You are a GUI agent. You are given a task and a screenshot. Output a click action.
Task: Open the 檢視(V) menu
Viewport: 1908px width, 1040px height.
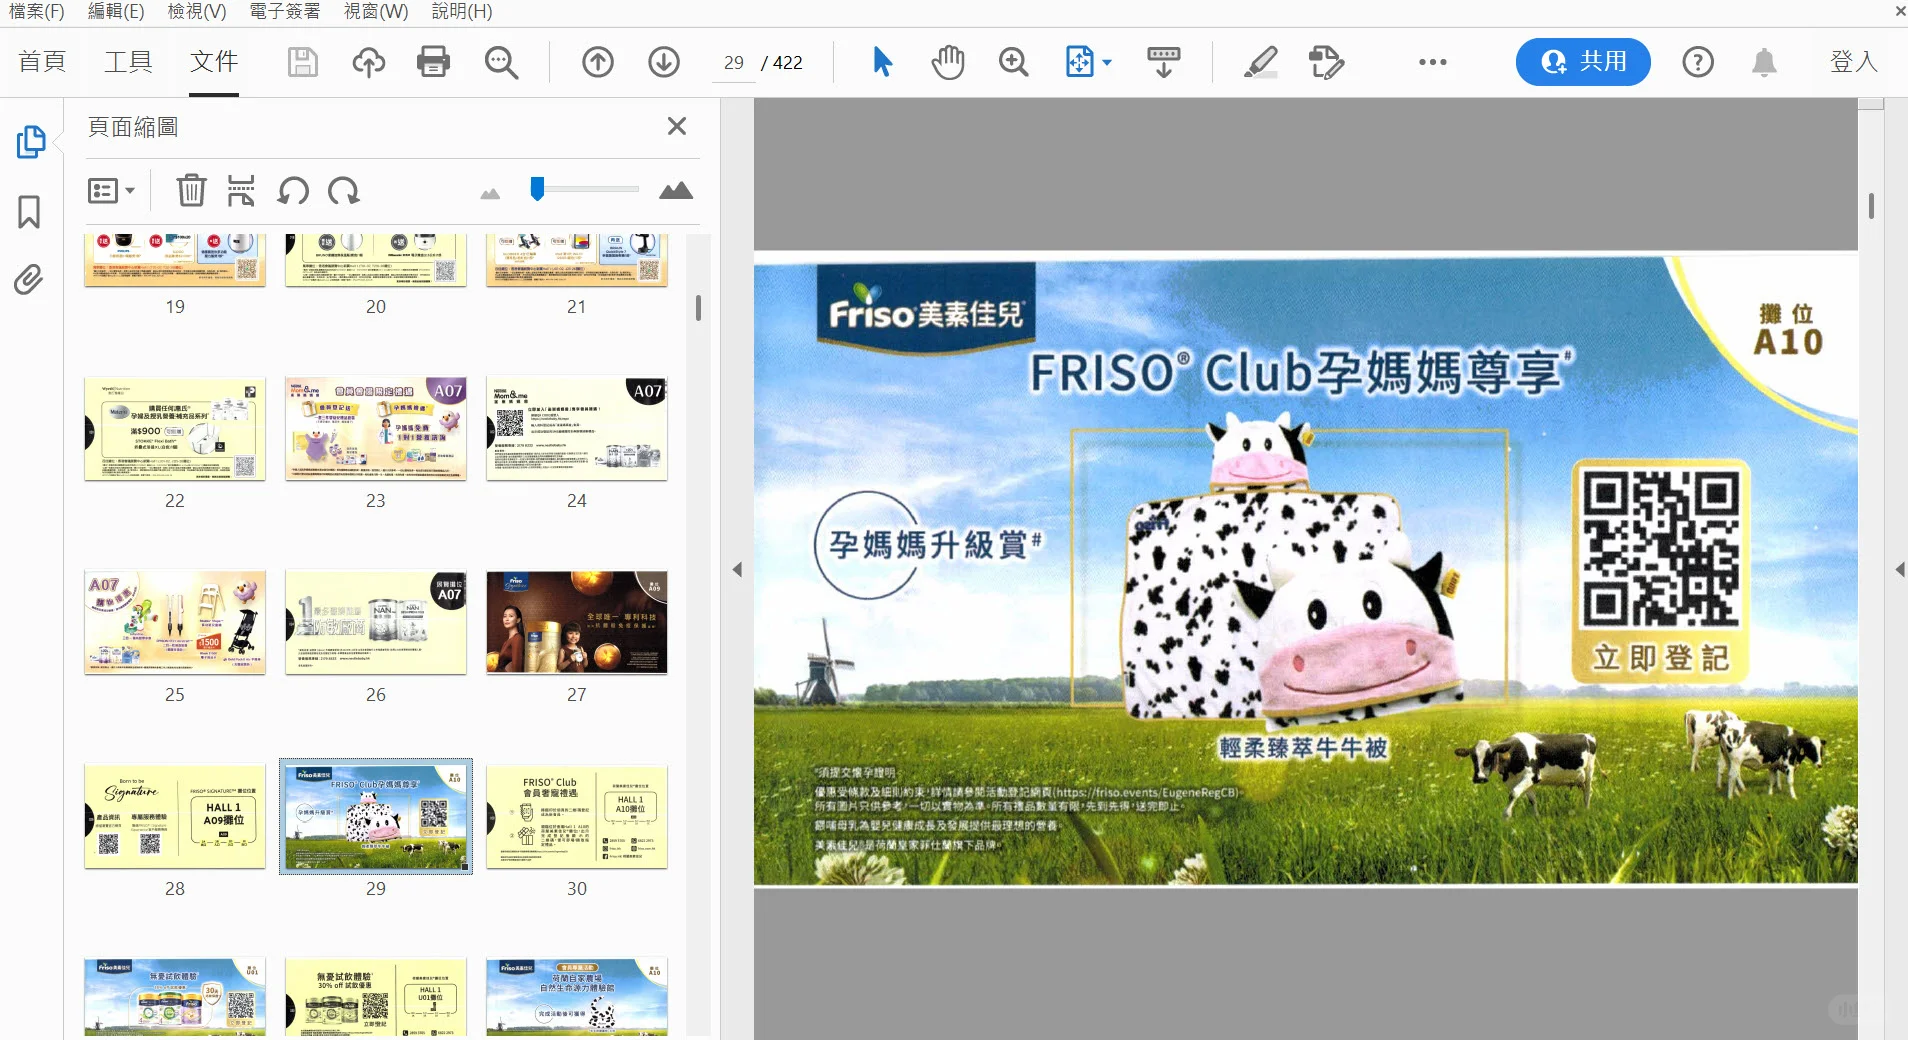coord(197,11)
